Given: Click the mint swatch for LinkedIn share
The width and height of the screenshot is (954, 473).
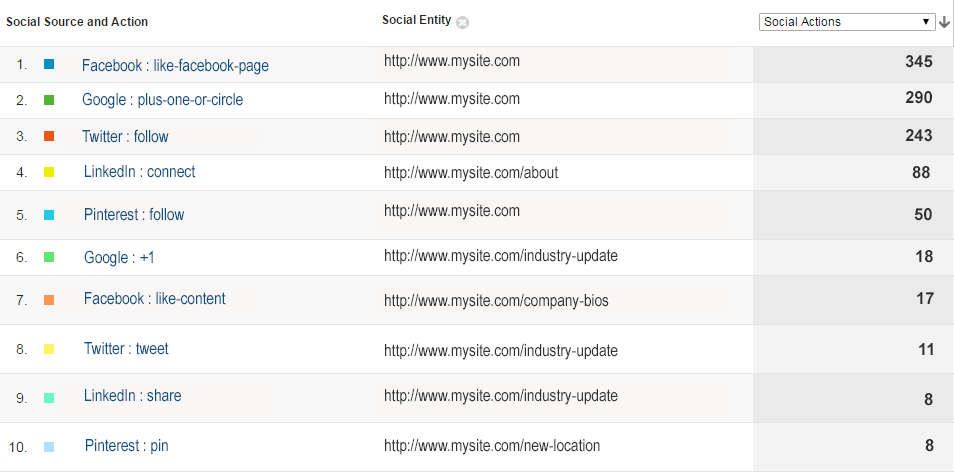Looking at the screenshot, I should [x=49, y=398].
